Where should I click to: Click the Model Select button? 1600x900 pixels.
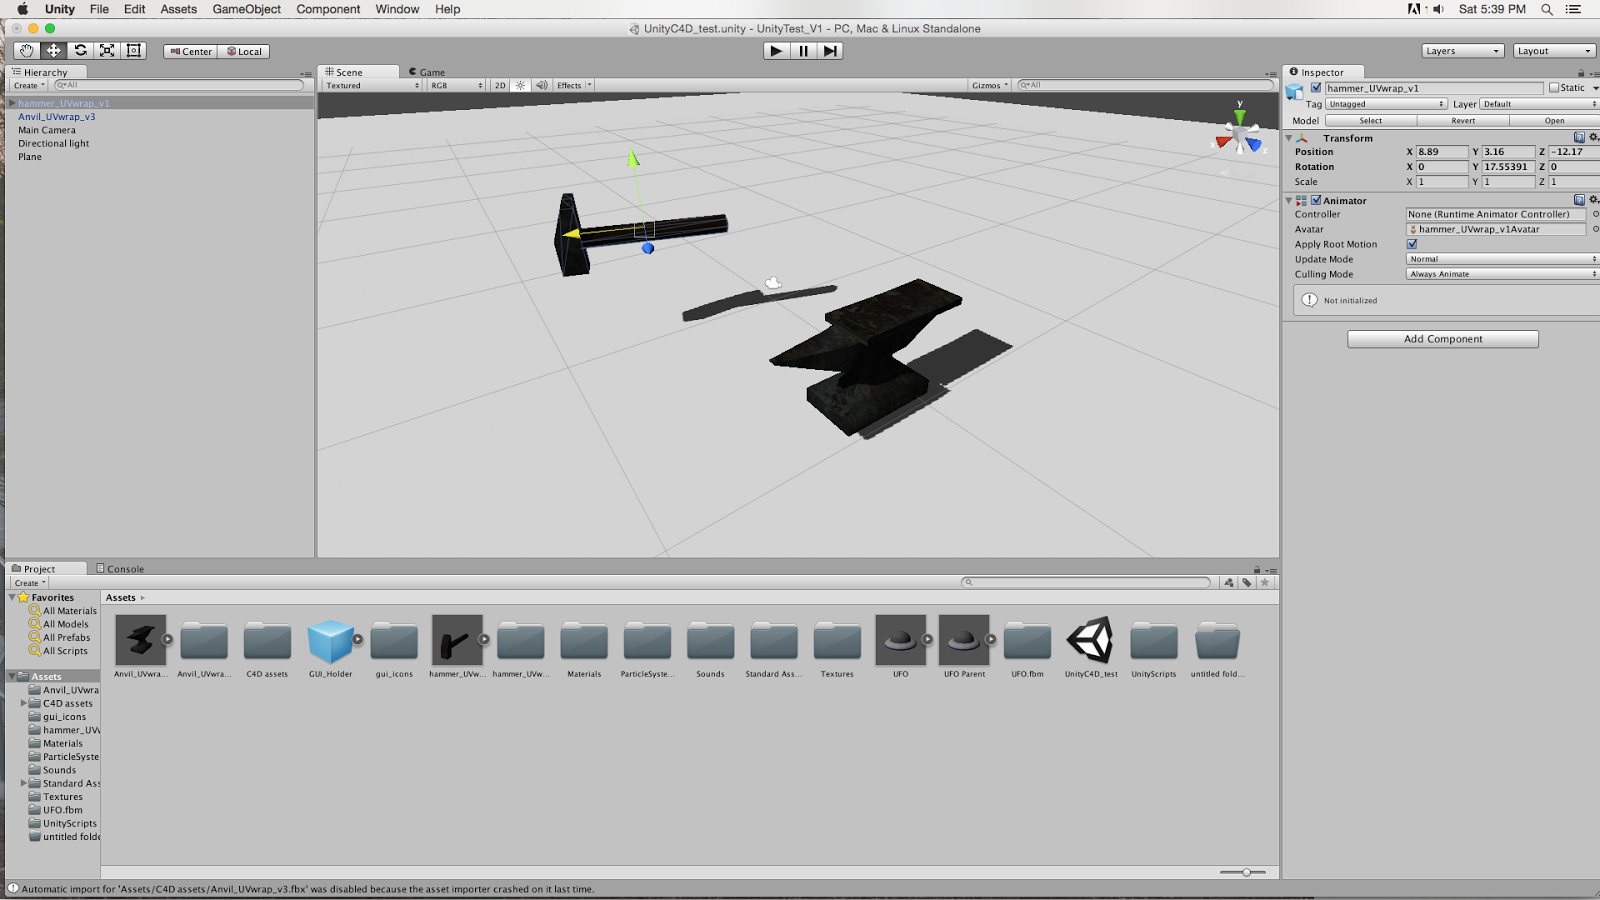point(1371,121)
